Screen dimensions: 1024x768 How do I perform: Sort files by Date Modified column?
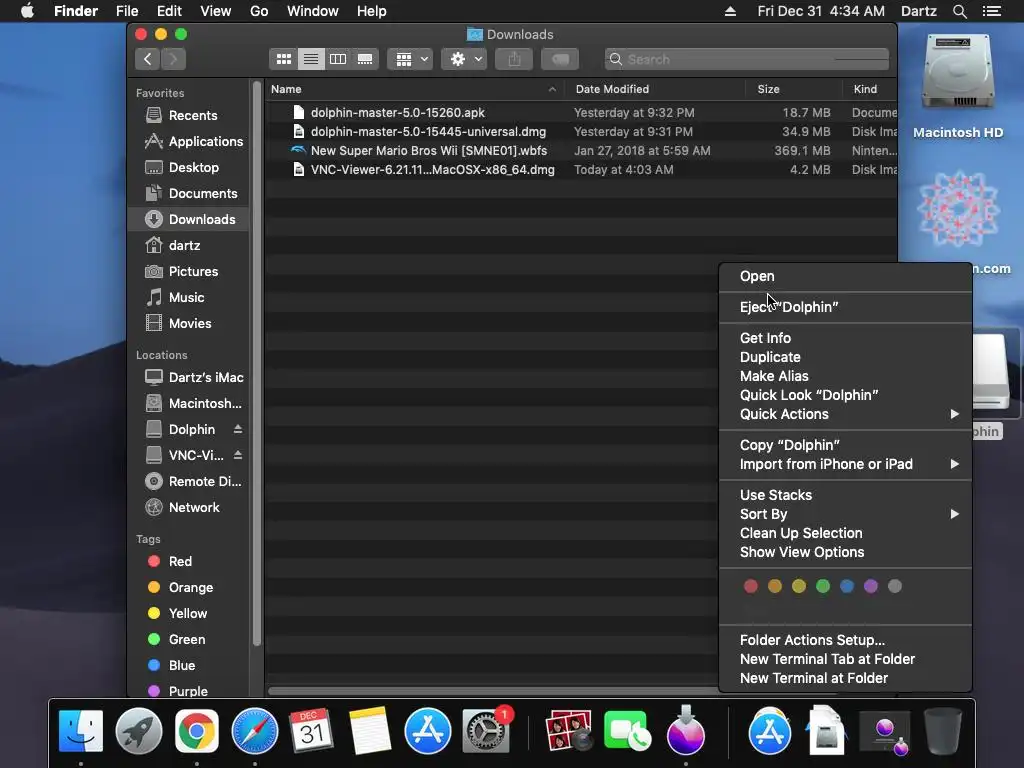[655, 89]
